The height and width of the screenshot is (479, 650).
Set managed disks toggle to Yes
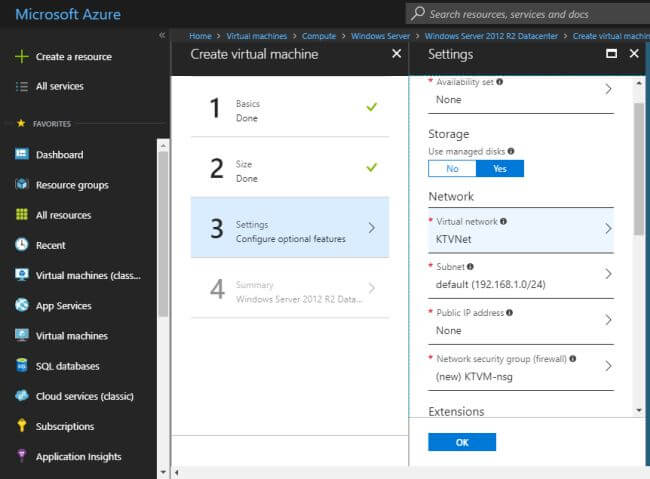500,168
